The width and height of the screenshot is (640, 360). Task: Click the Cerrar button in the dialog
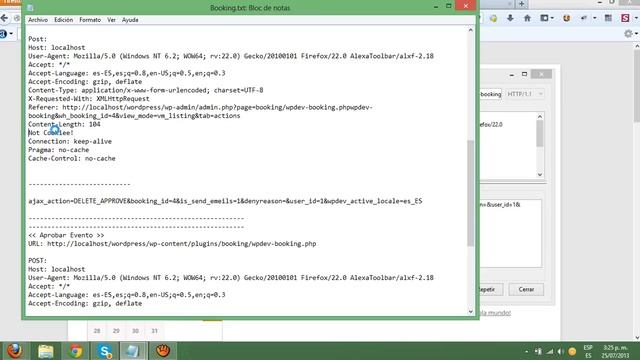click(526, 289)
